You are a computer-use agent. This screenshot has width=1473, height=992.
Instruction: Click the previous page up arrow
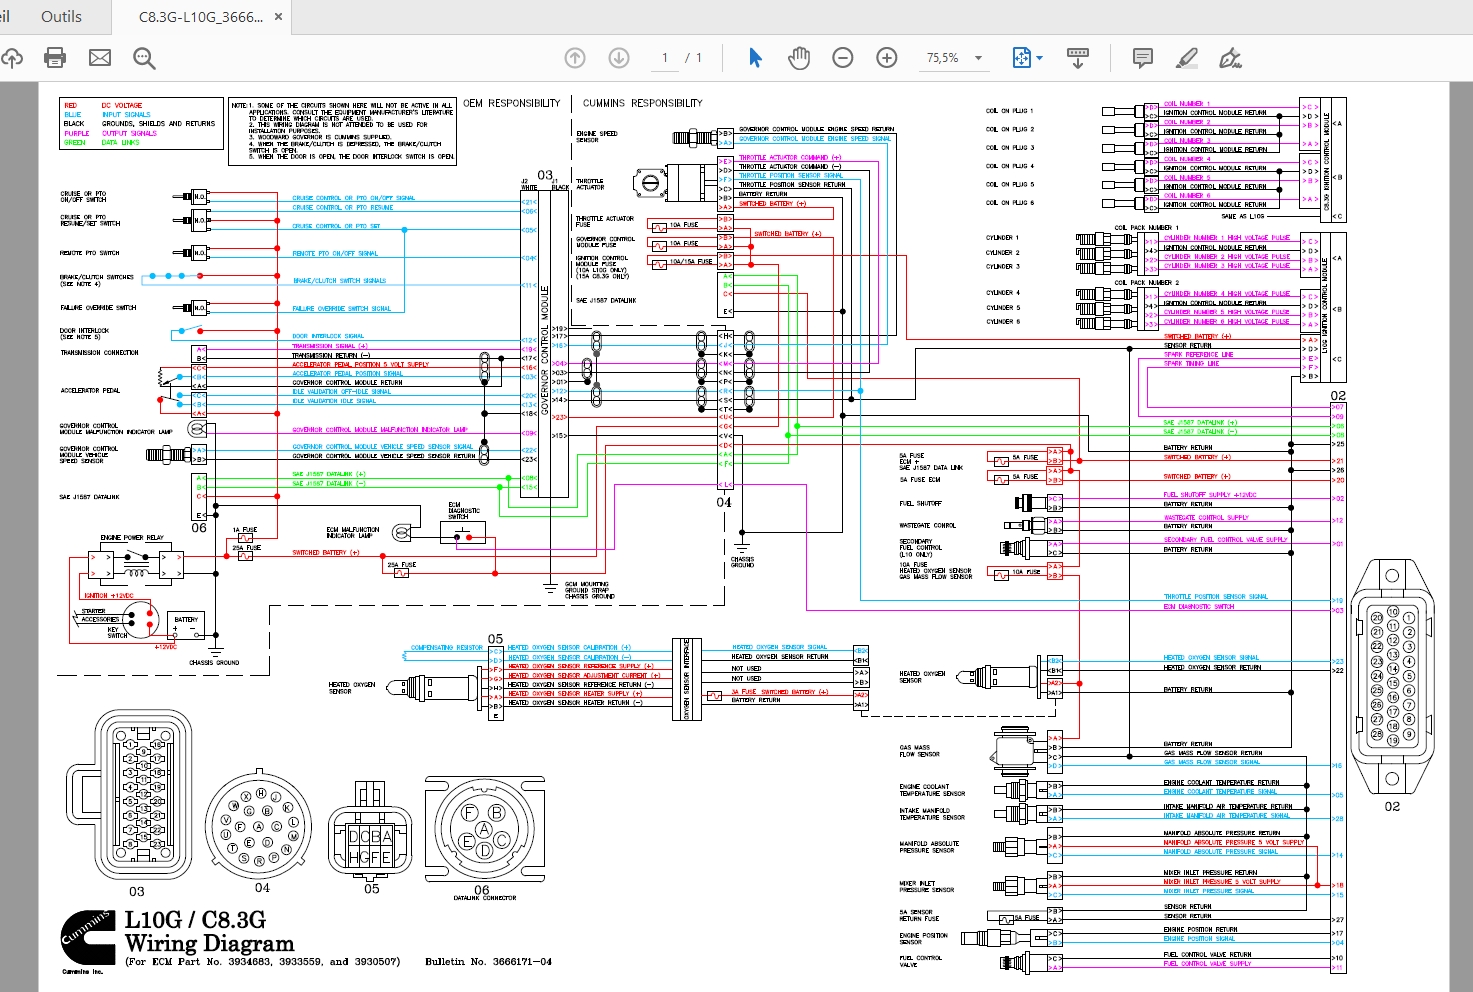(575, 57)
